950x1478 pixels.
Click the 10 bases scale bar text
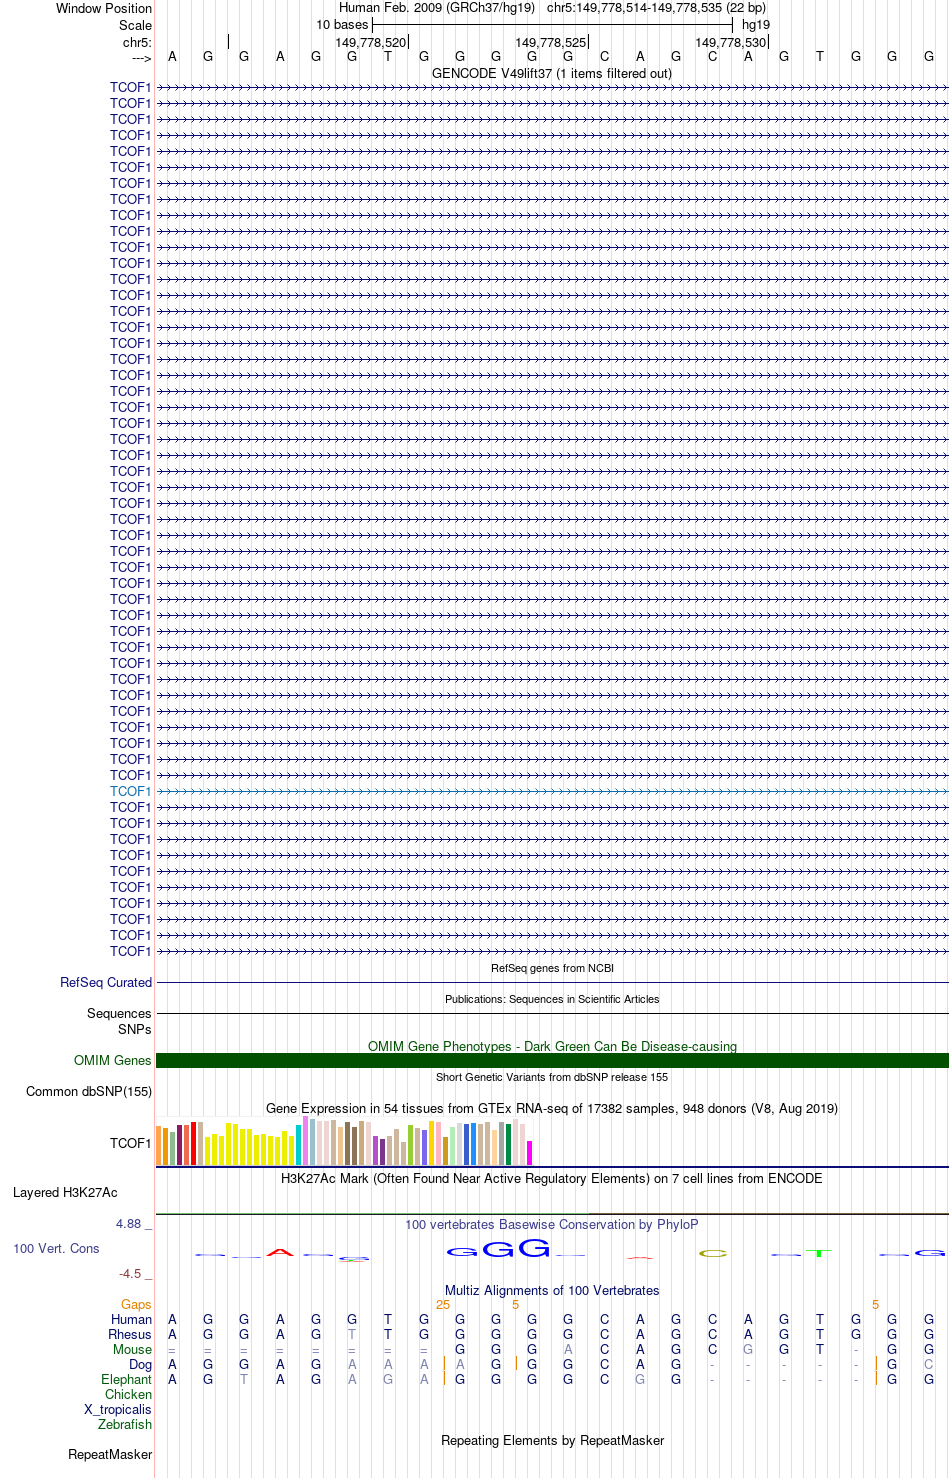click(x=342, y=25)
